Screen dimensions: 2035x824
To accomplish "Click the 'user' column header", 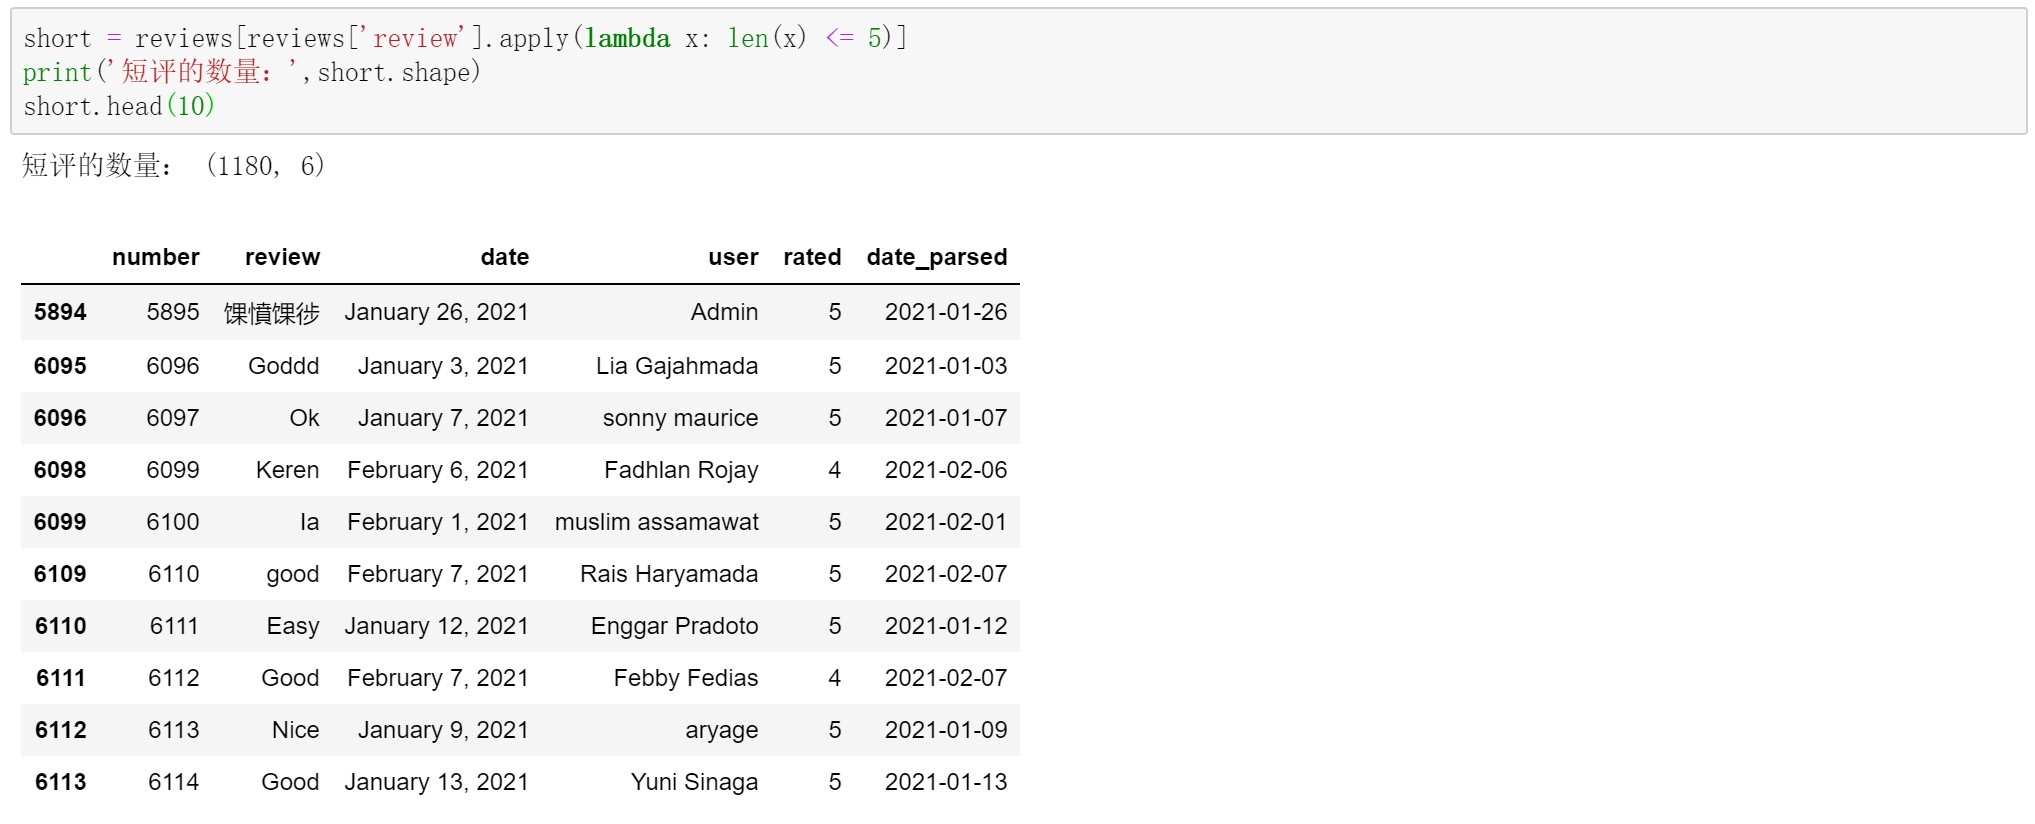I will (x=733, y=257).
